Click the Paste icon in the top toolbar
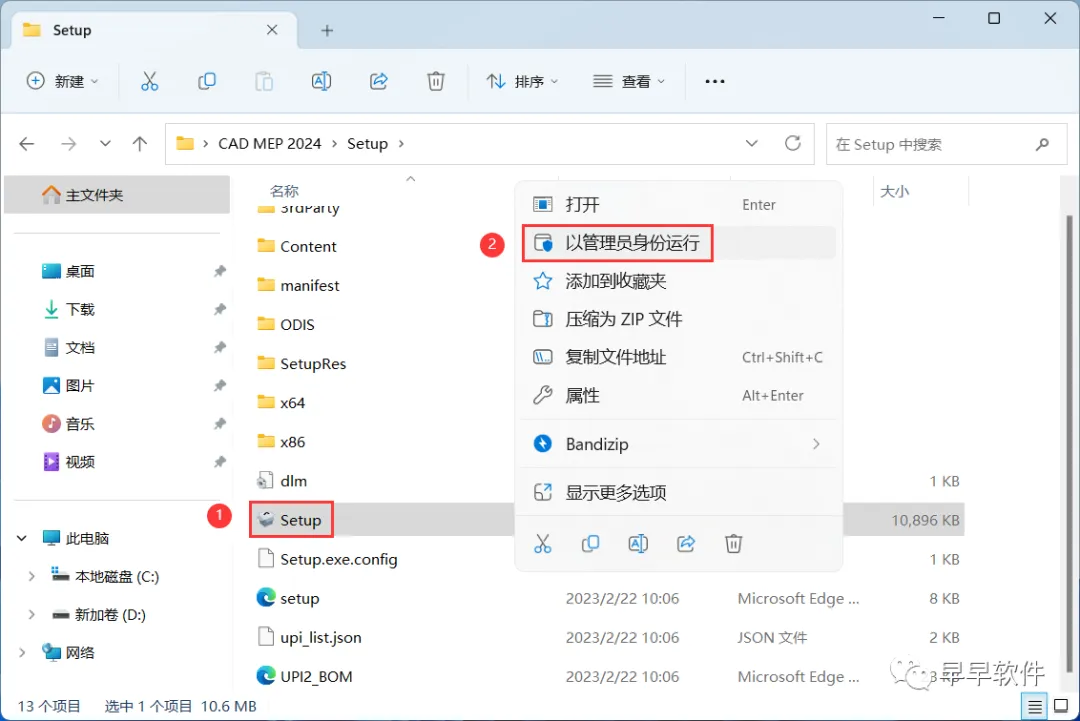The image size is (1080, 721). (264, 81)
